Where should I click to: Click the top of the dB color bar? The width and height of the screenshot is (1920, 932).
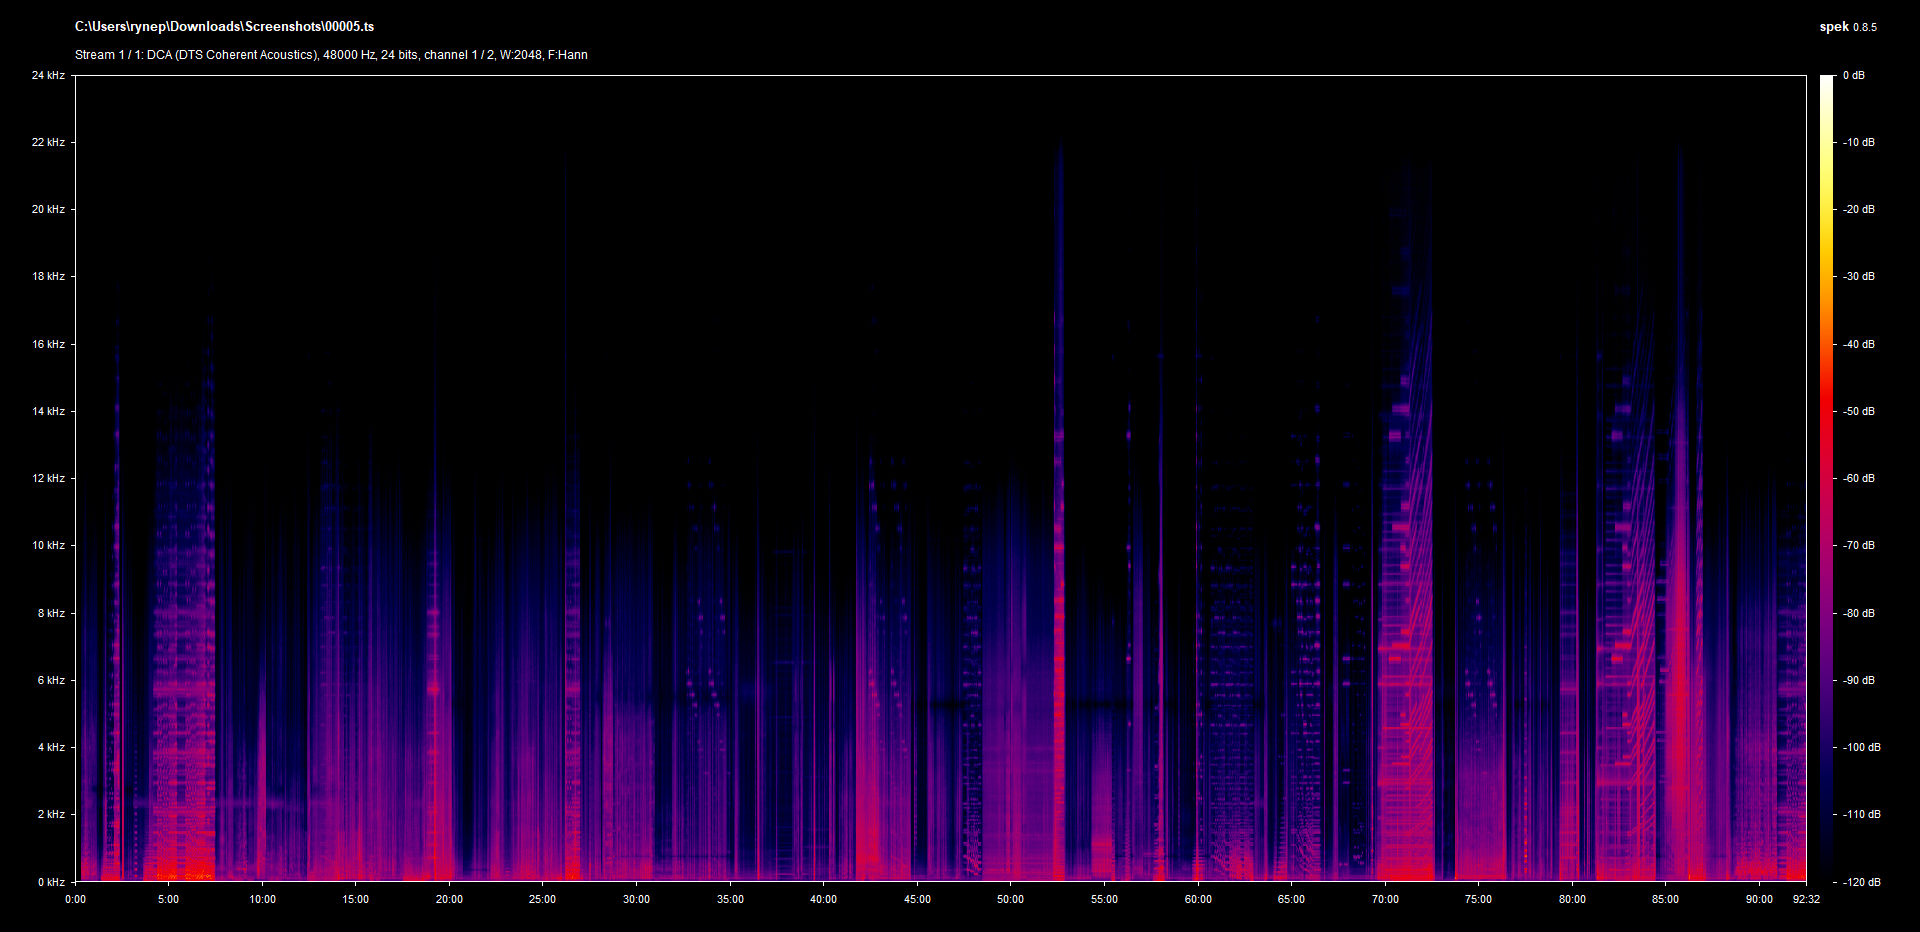pyautogui.click(x=1826, y=80)
